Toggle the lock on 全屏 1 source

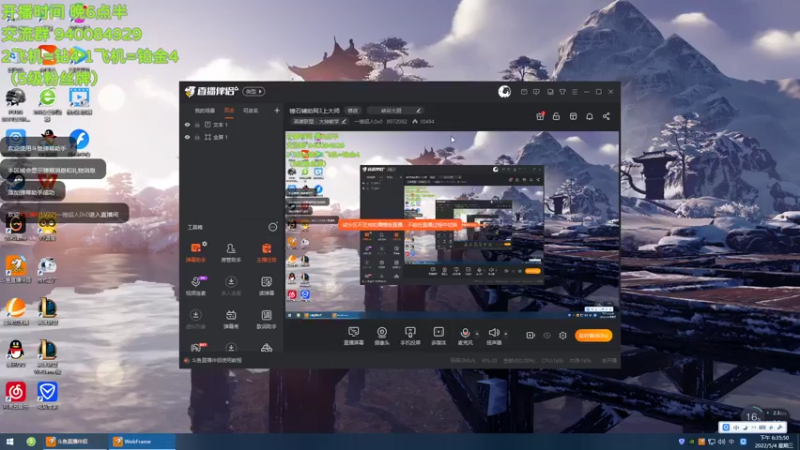point(197,137)
